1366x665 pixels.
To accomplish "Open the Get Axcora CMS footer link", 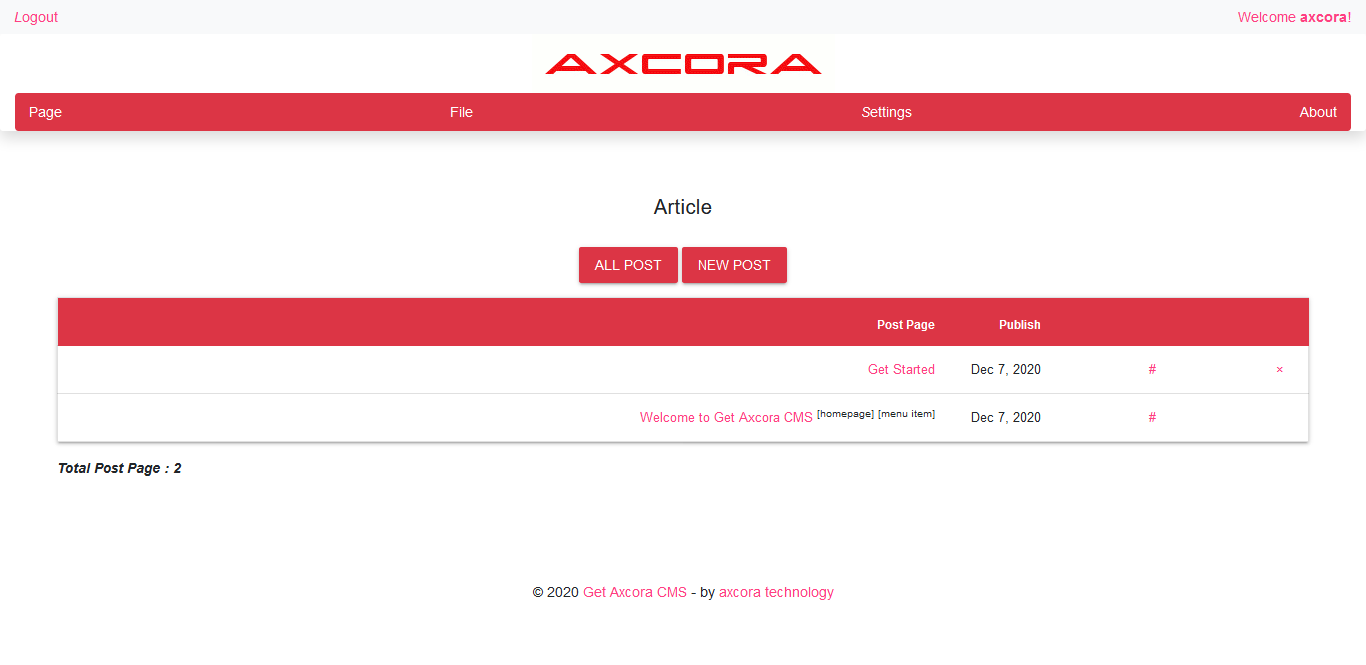I will pos(634,591).
